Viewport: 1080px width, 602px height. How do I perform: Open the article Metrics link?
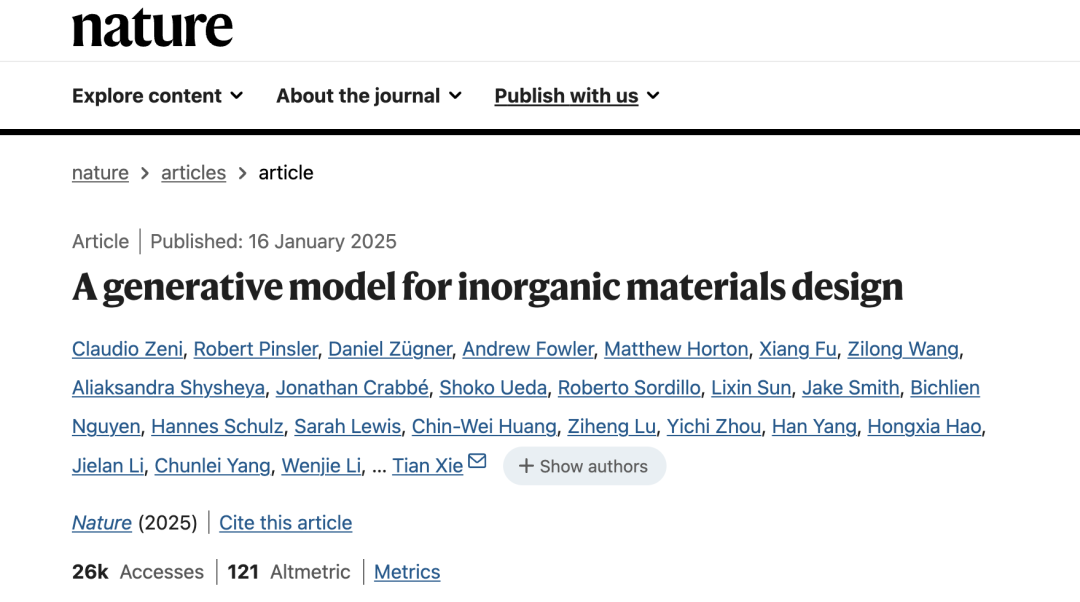pyautogui.click(x=407, y=572)
